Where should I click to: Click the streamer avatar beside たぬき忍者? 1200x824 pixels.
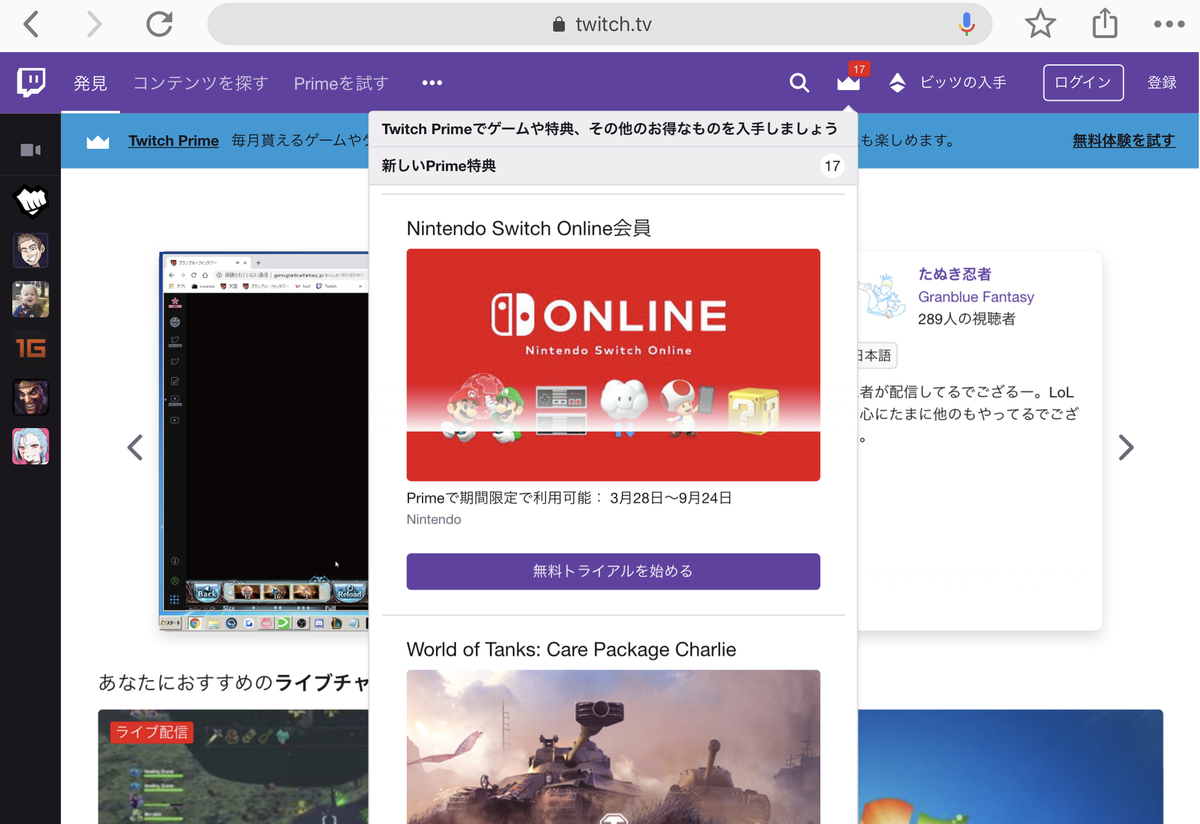point(882,295)
